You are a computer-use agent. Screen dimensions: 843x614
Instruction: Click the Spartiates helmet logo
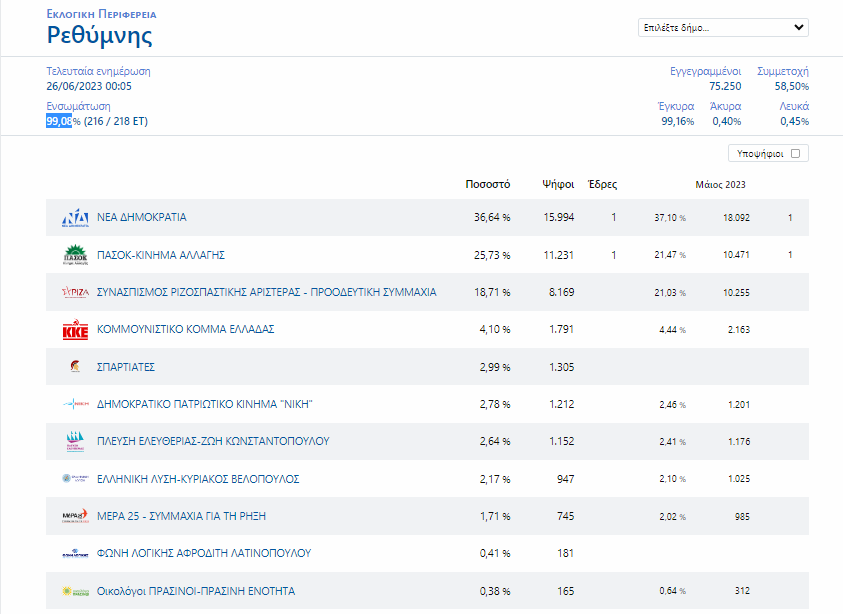(75, 367)
